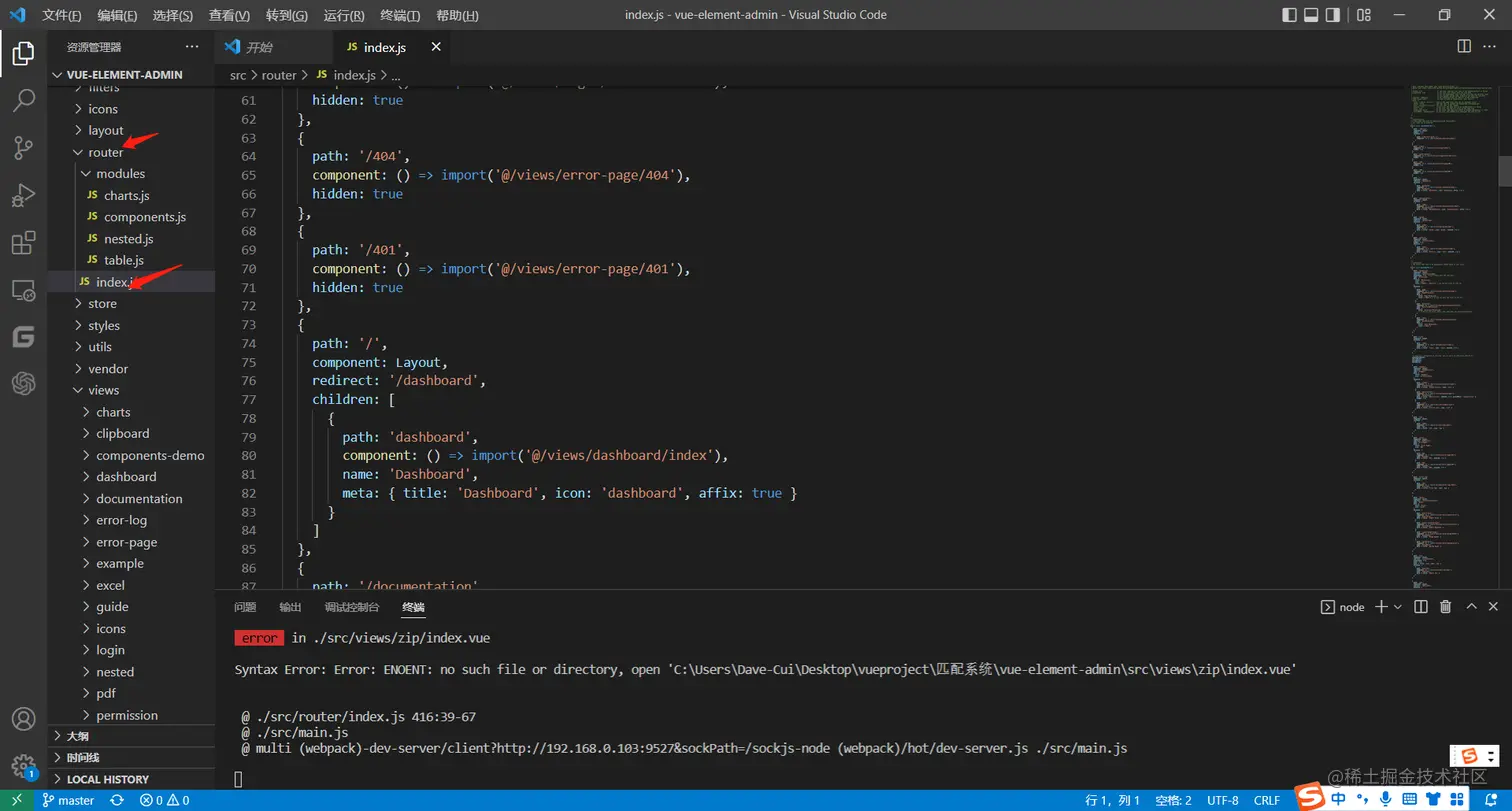Add a new terminal with plus icon
This screenshot has width=1512, height=811.
1381,607
